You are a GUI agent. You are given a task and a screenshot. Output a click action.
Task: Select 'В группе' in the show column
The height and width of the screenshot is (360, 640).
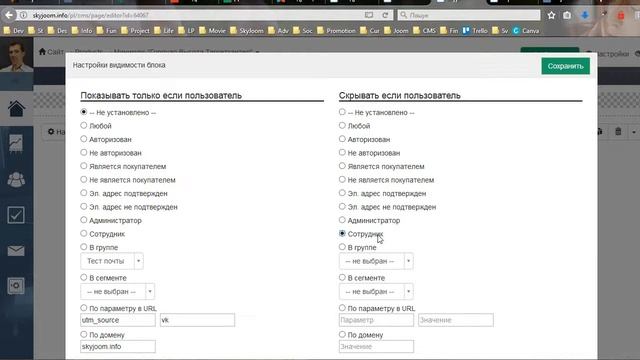click(84, 247)
